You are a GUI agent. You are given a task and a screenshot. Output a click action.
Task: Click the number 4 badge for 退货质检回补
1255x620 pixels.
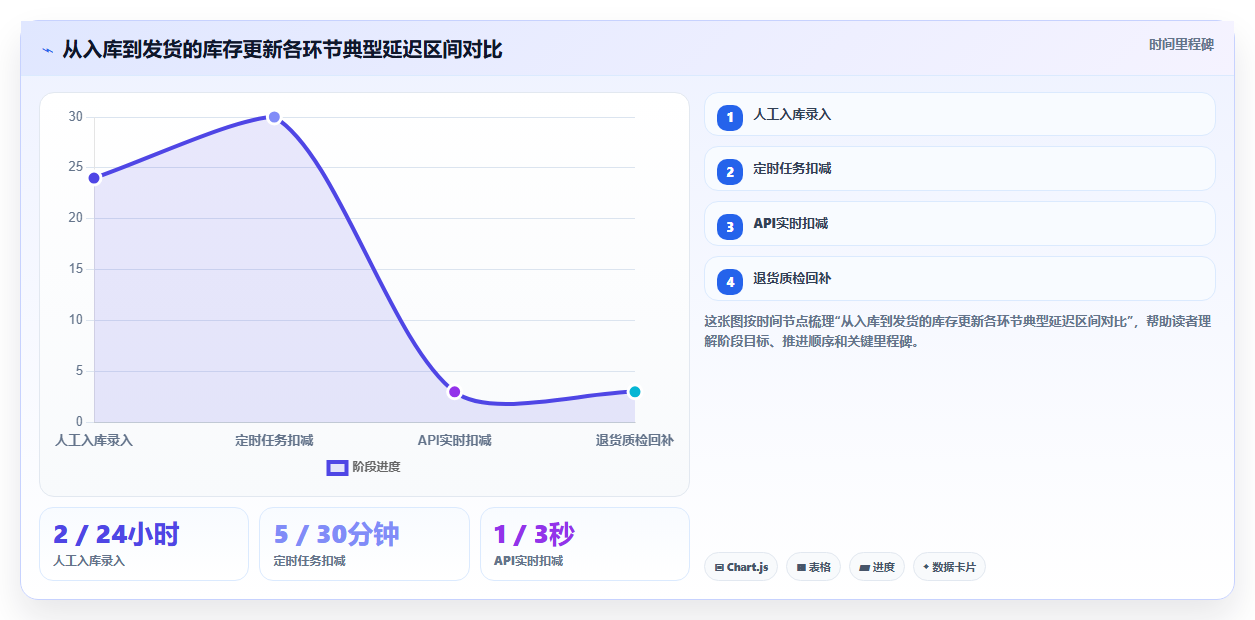pos(730,281)
